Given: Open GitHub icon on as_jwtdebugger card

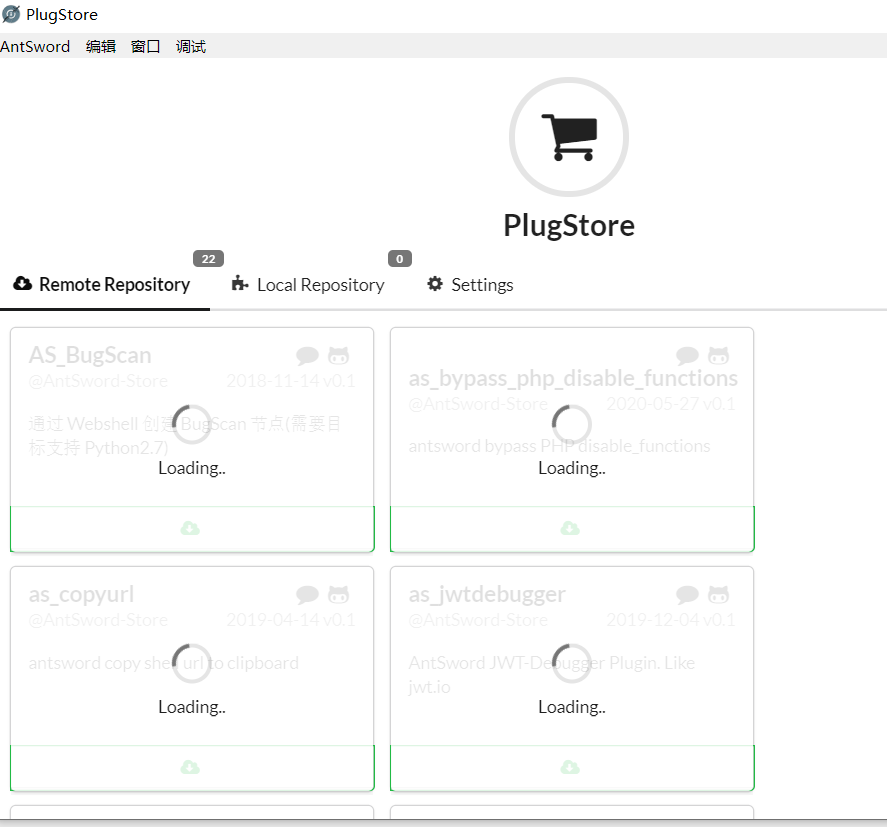Looking at the screenshot, I should (718, 595).
